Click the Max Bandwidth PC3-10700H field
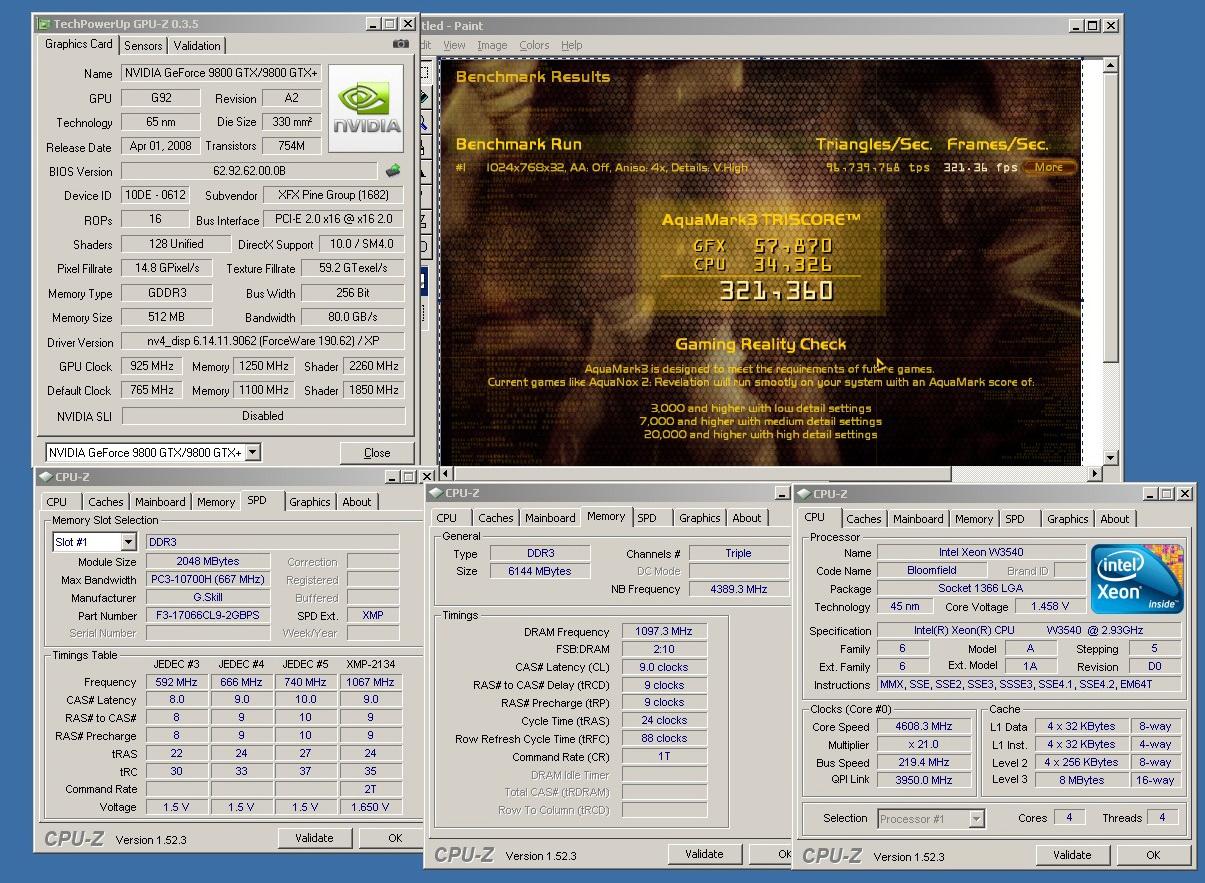Screen dimensions: 1205x883 (208, 580)
